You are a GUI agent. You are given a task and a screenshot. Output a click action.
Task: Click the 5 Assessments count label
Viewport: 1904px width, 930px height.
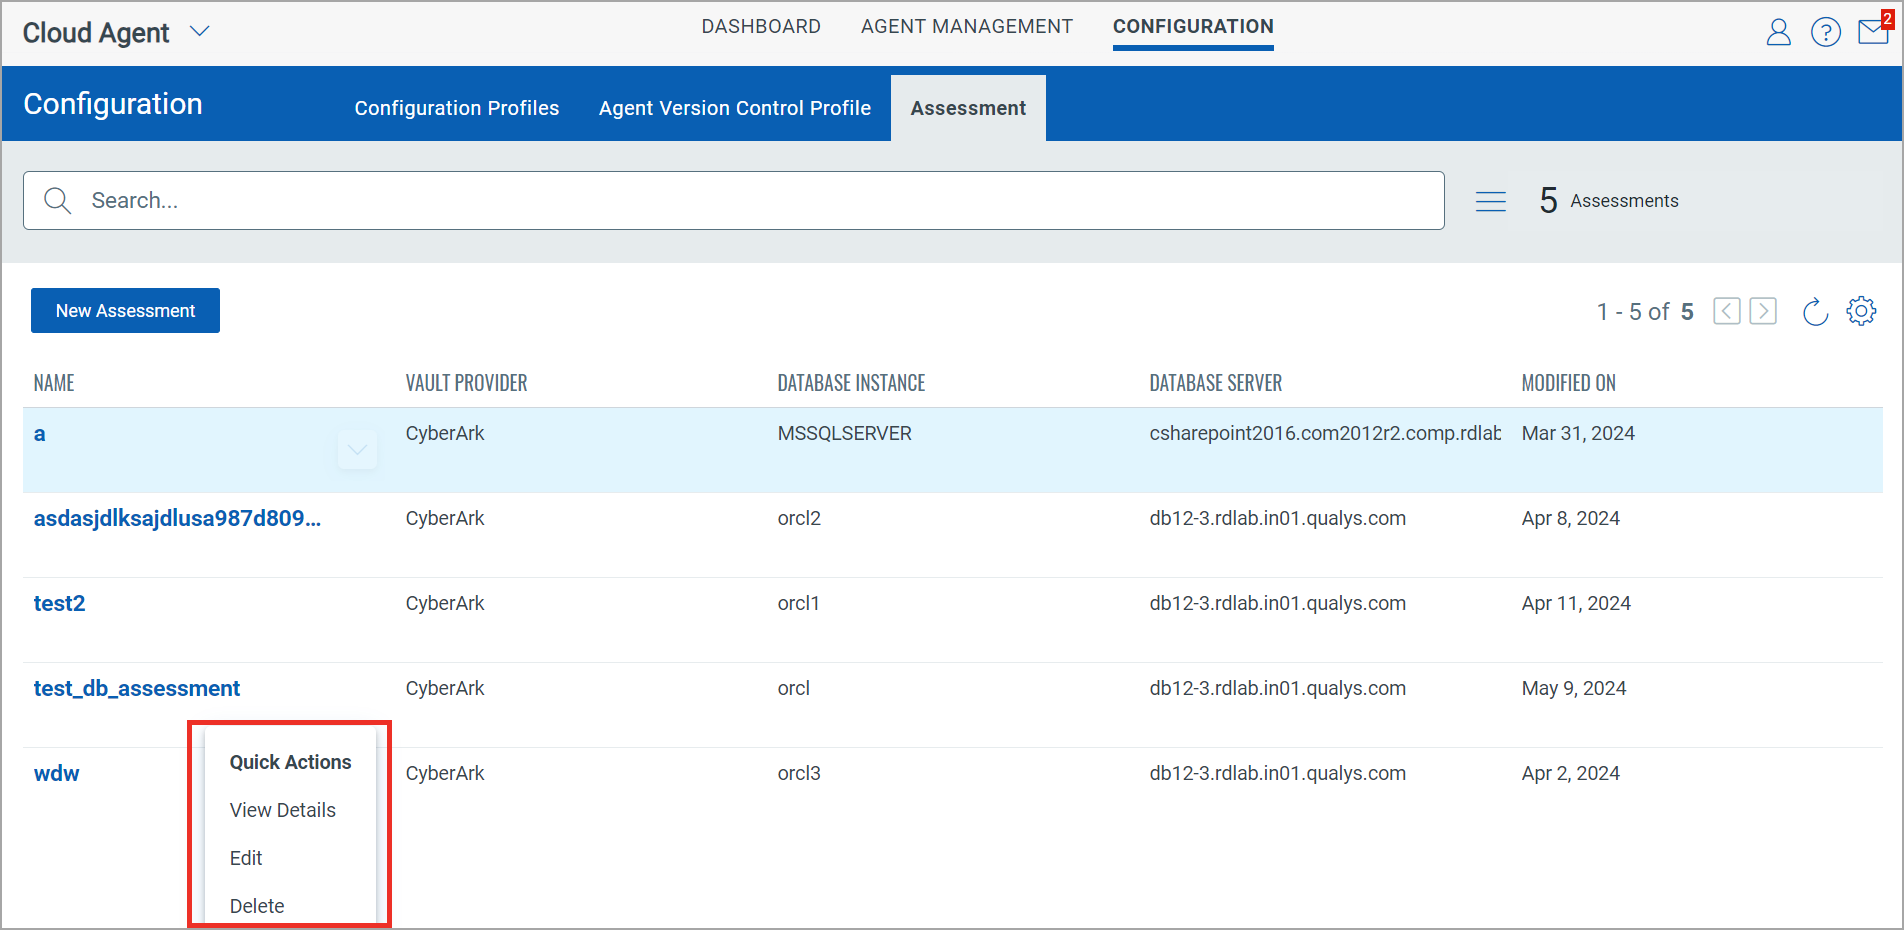coord(1608,201)
